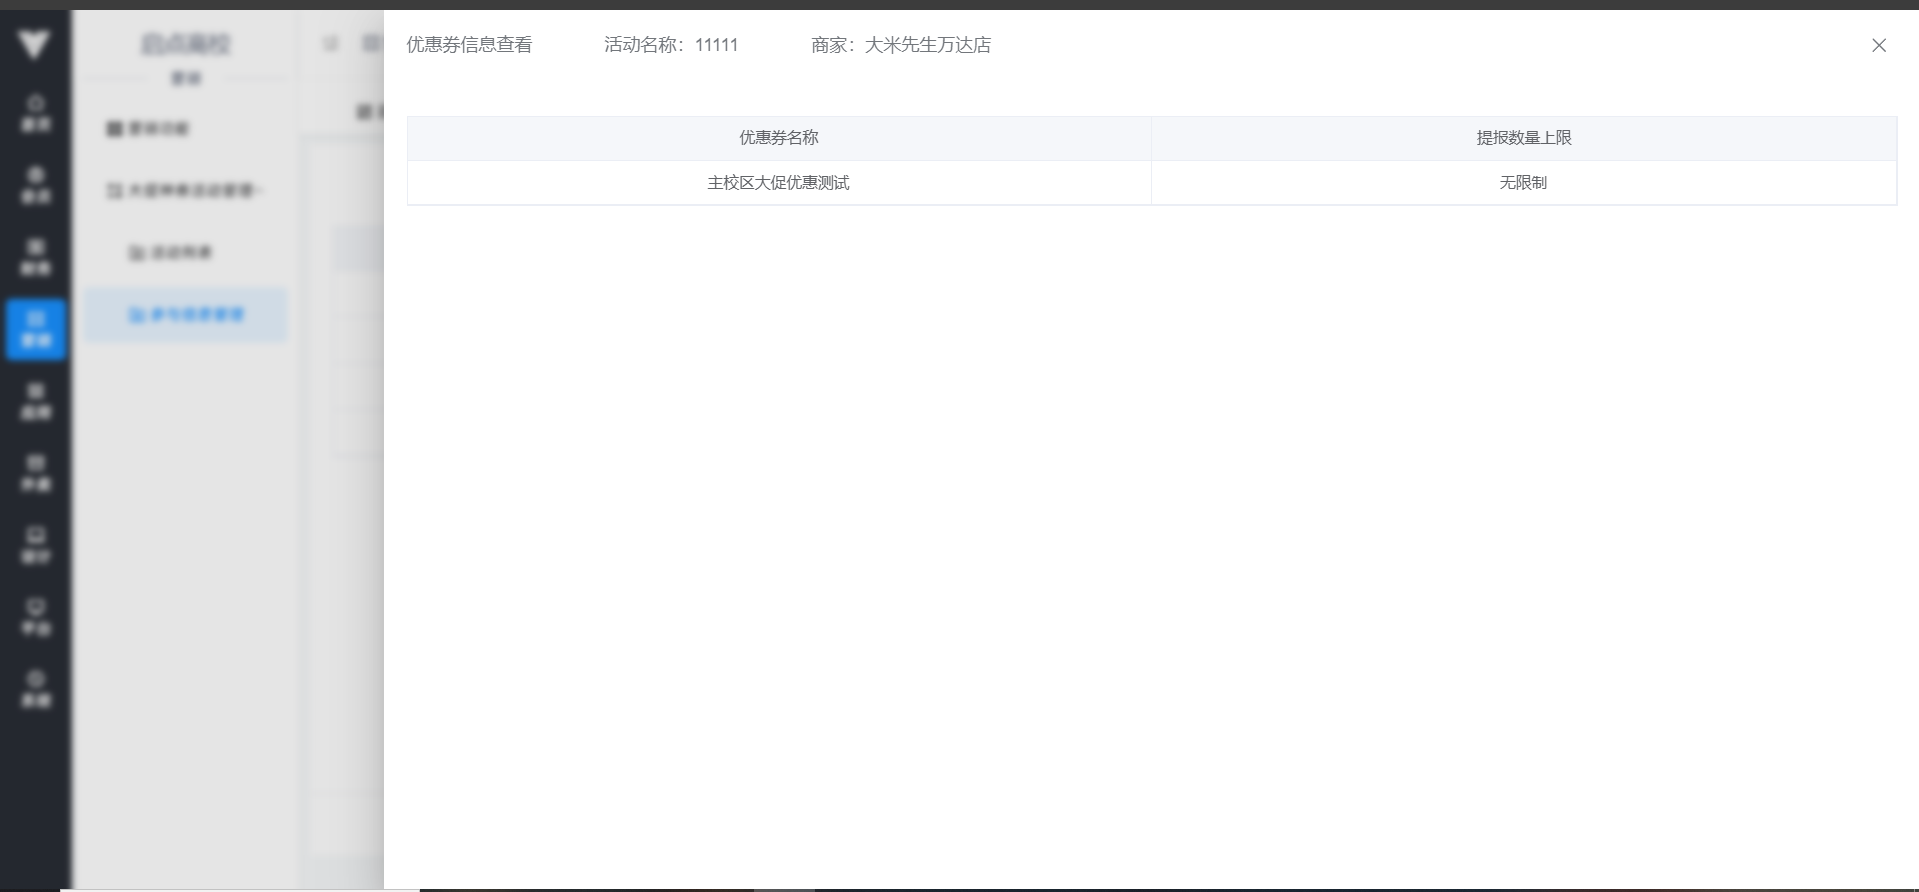Click the second sidebar icon below the logo

36,185
